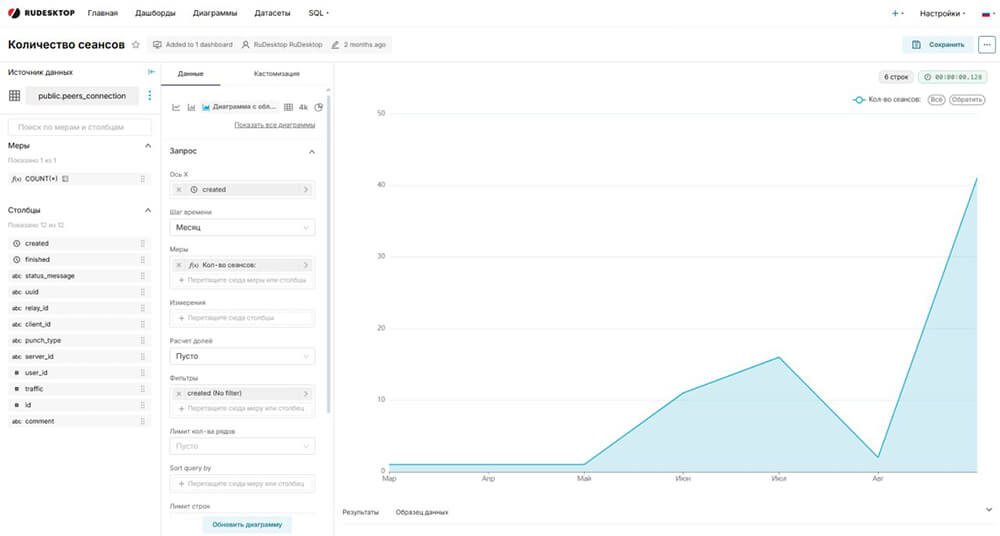Click the status_message column row
Image resolution: width=1000 pixels, height=536 pixels.
click(x=80, y=276)
